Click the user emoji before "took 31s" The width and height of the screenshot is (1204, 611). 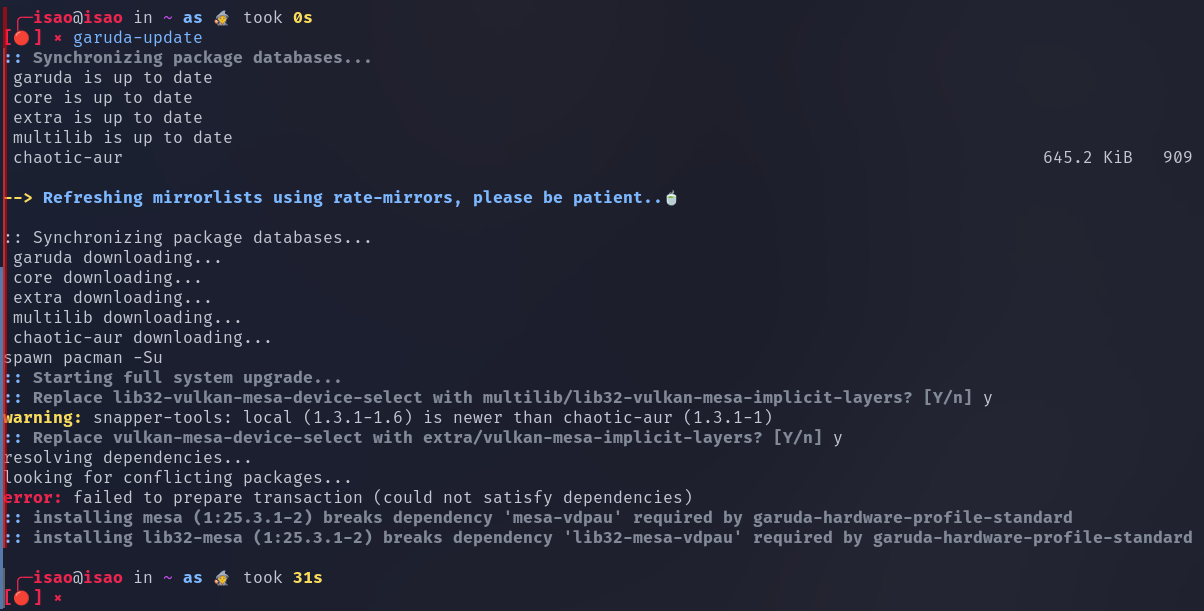tap(222, 578)
